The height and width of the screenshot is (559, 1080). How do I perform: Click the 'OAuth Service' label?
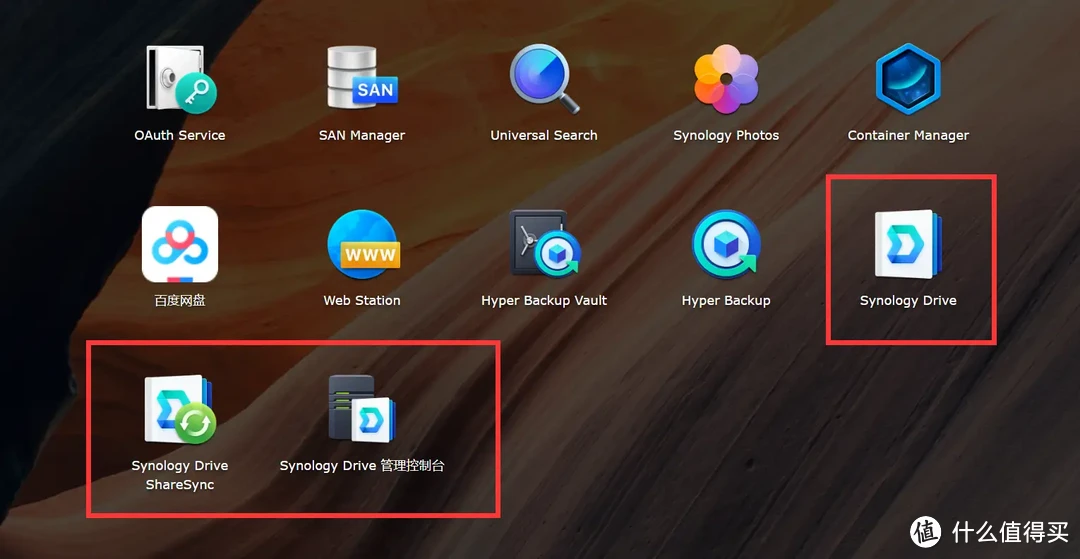pos(180,136)
